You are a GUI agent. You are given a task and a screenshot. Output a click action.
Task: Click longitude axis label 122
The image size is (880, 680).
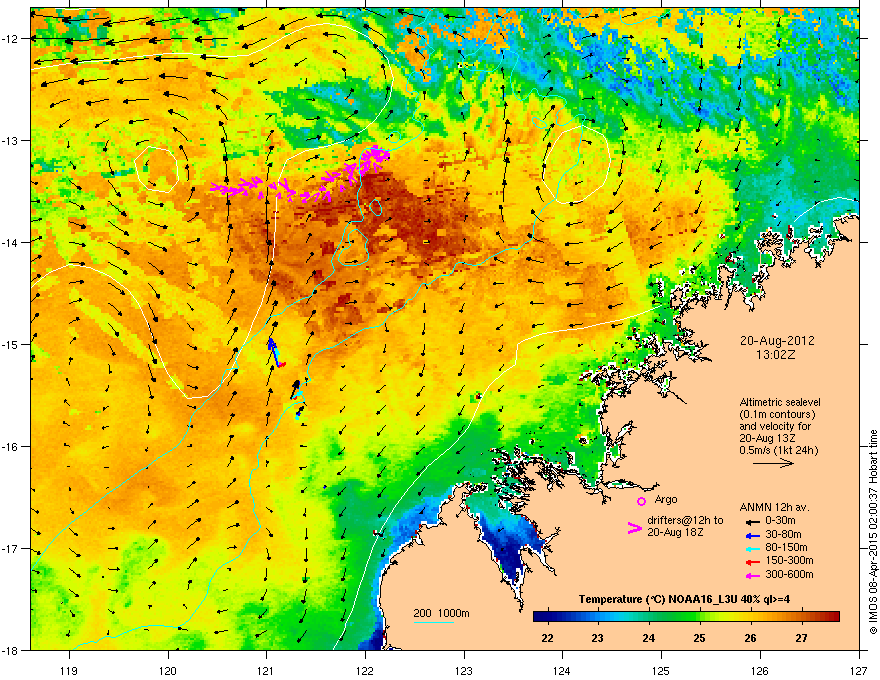(365, 670)
